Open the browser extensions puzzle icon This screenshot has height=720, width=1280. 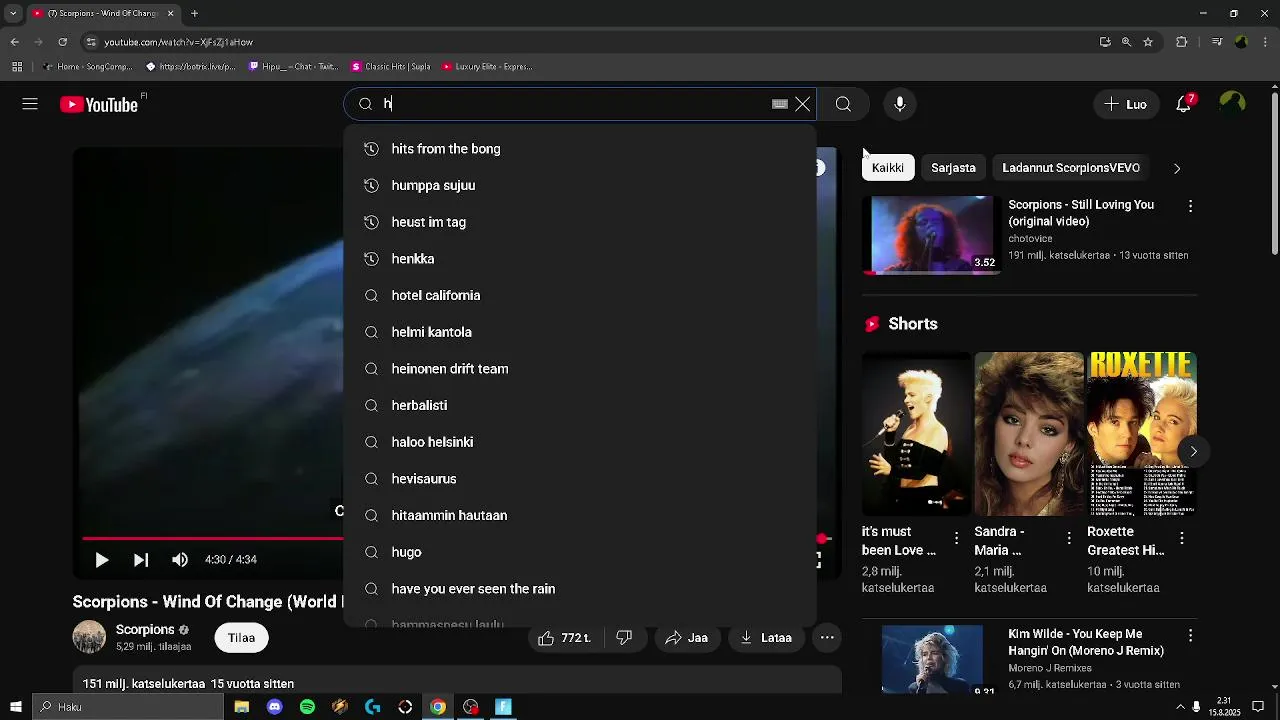pyautogui.click(x=1182, y=42)
